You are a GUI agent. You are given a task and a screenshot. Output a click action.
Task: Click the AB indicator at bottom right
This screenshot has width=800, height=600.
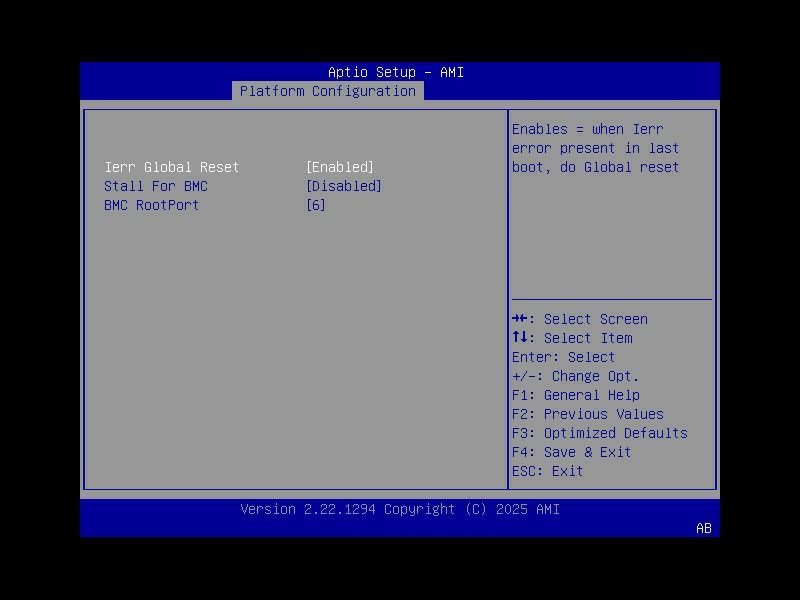point(703,528)
